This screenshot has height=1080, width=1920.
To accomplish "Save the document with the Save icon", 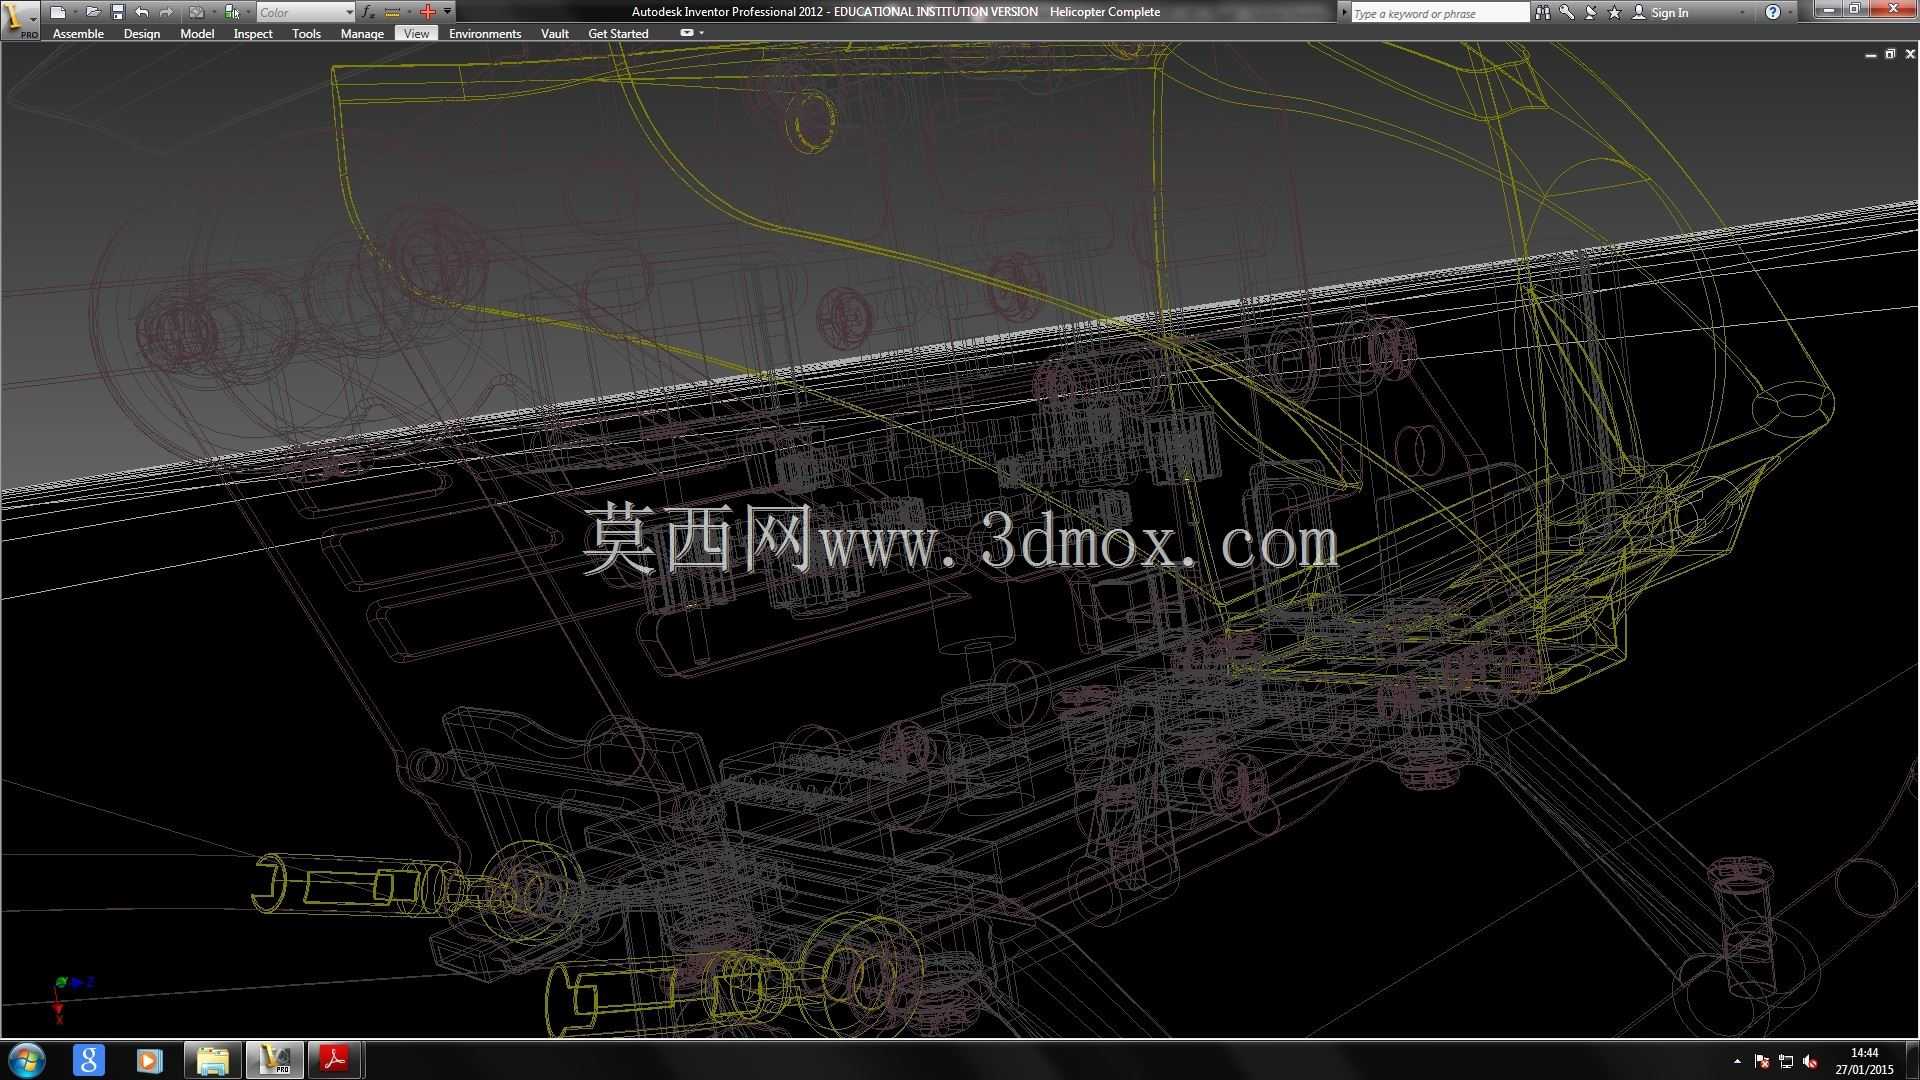I will tap(117, 12).
